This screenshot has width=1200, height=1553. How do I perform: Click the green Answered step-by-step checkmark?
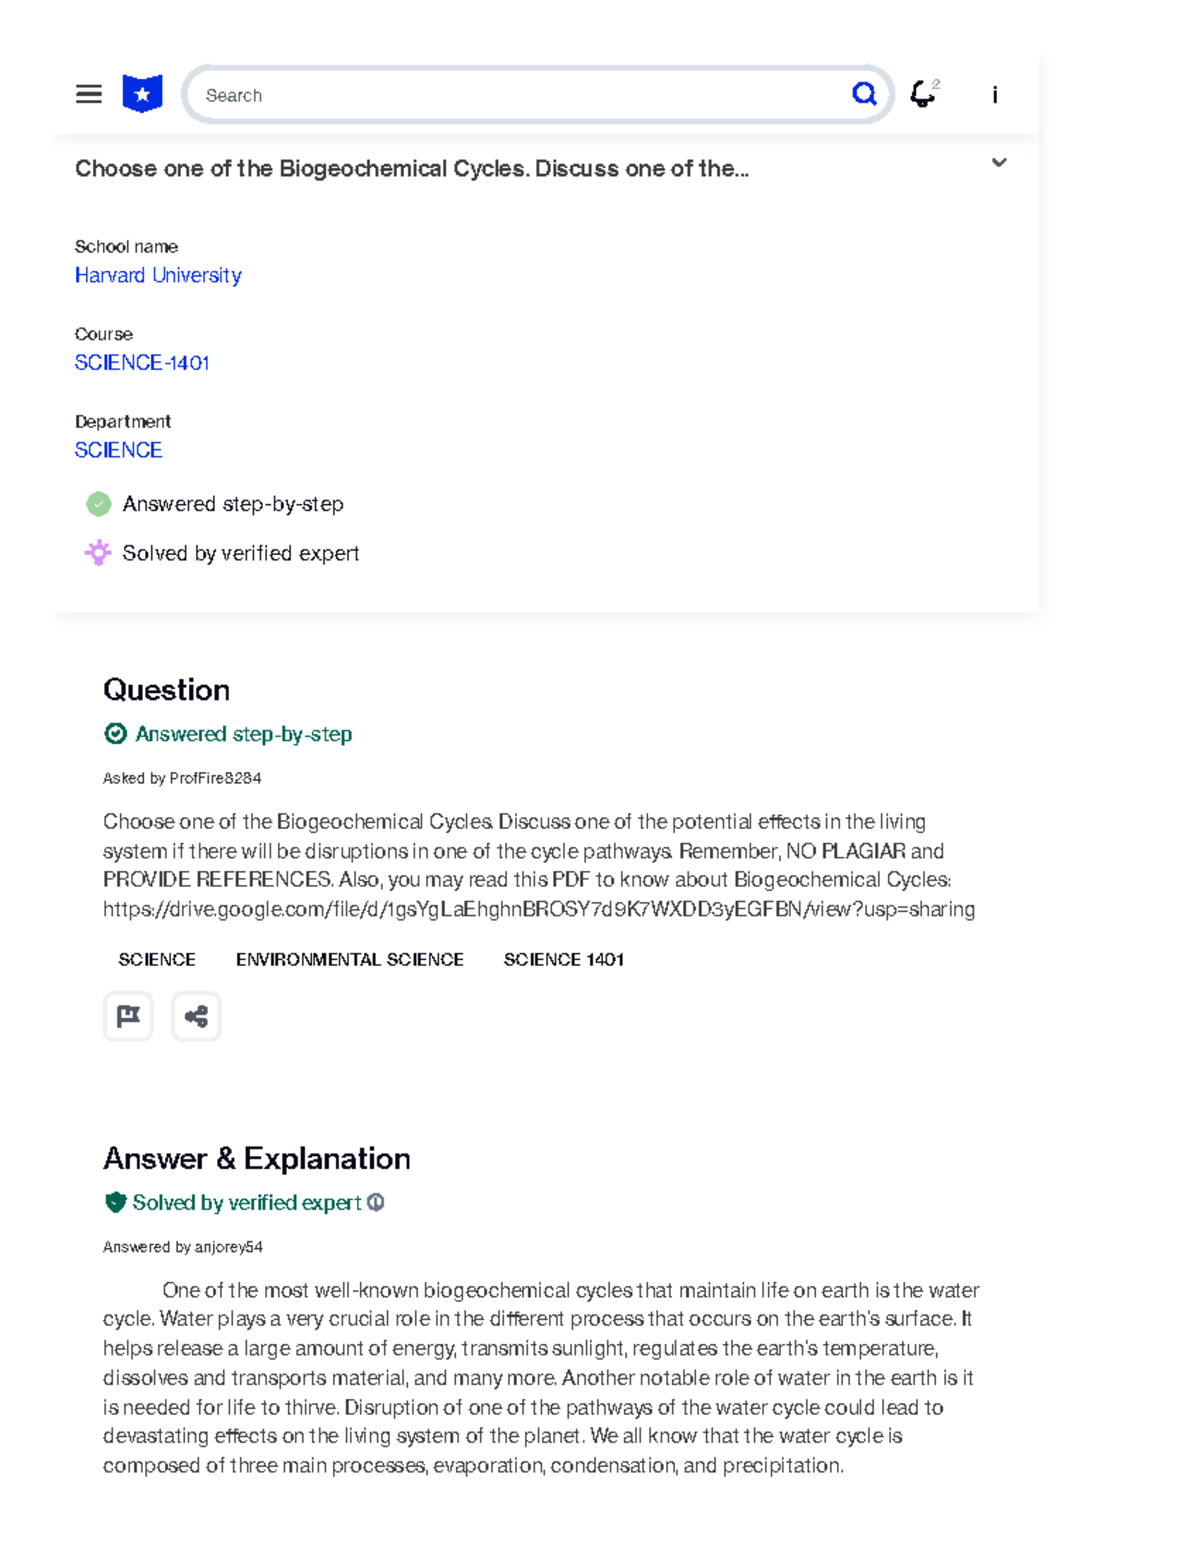click(x=98, y=504)
